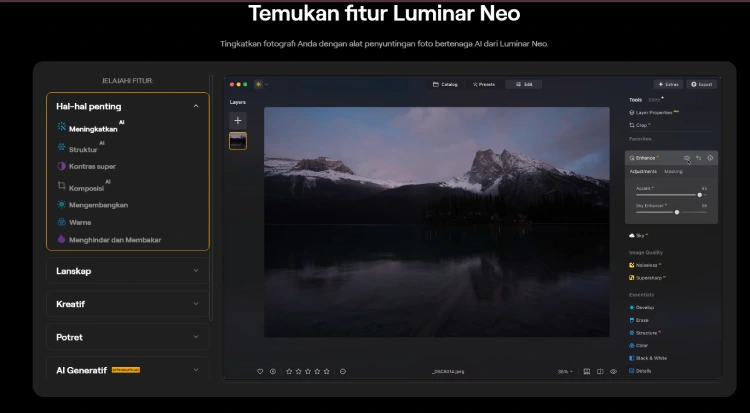Open the Masking tab in Enhance
Viewport: 750px width, 413px height.
673,171
